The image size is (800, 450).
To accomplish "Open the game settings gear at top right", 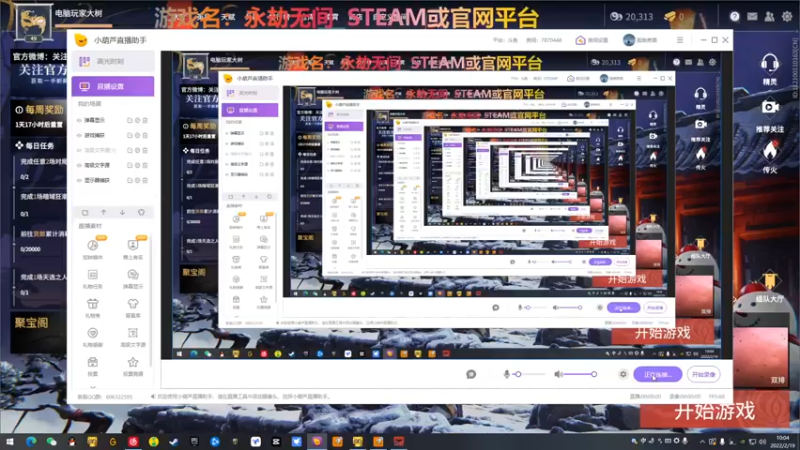I will pyautogui.click(x=787, y=16).
